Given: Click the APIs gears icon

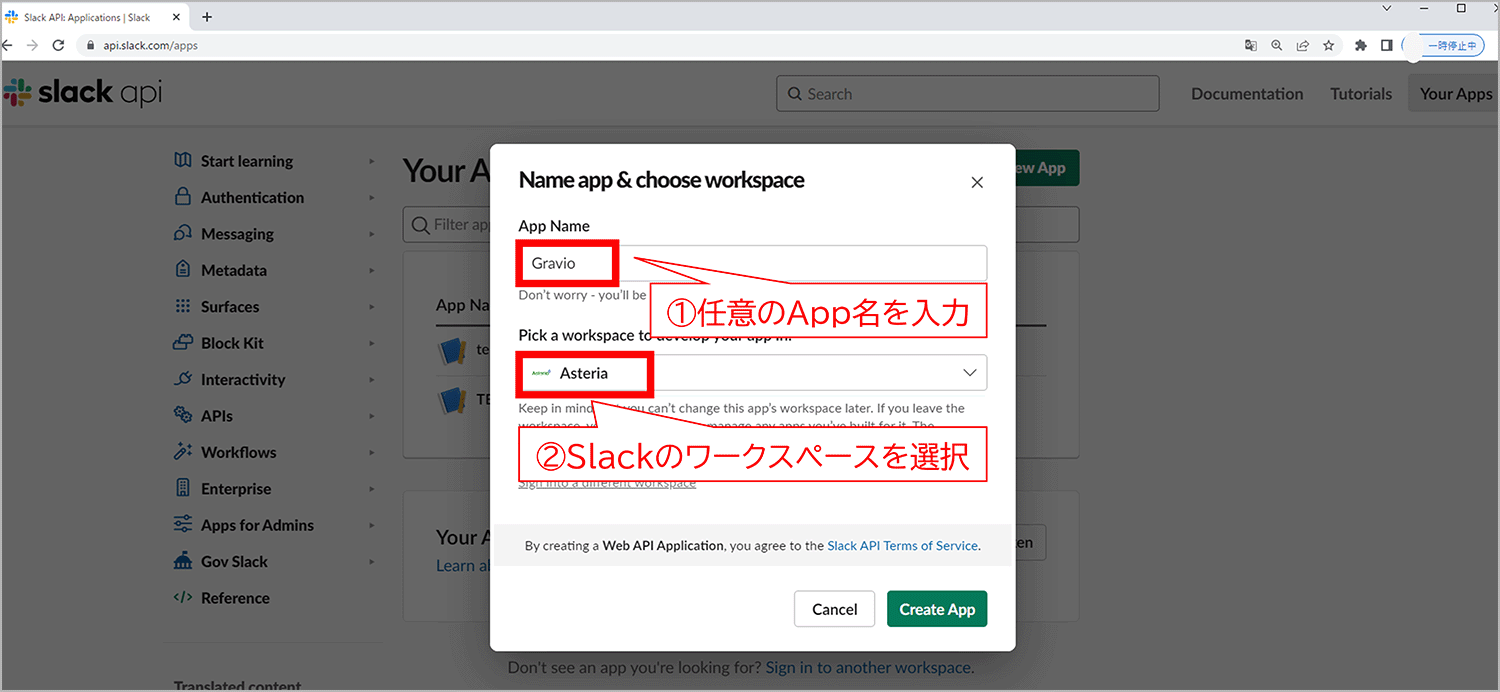Looking at the screenshot, I should click(183, 415).
